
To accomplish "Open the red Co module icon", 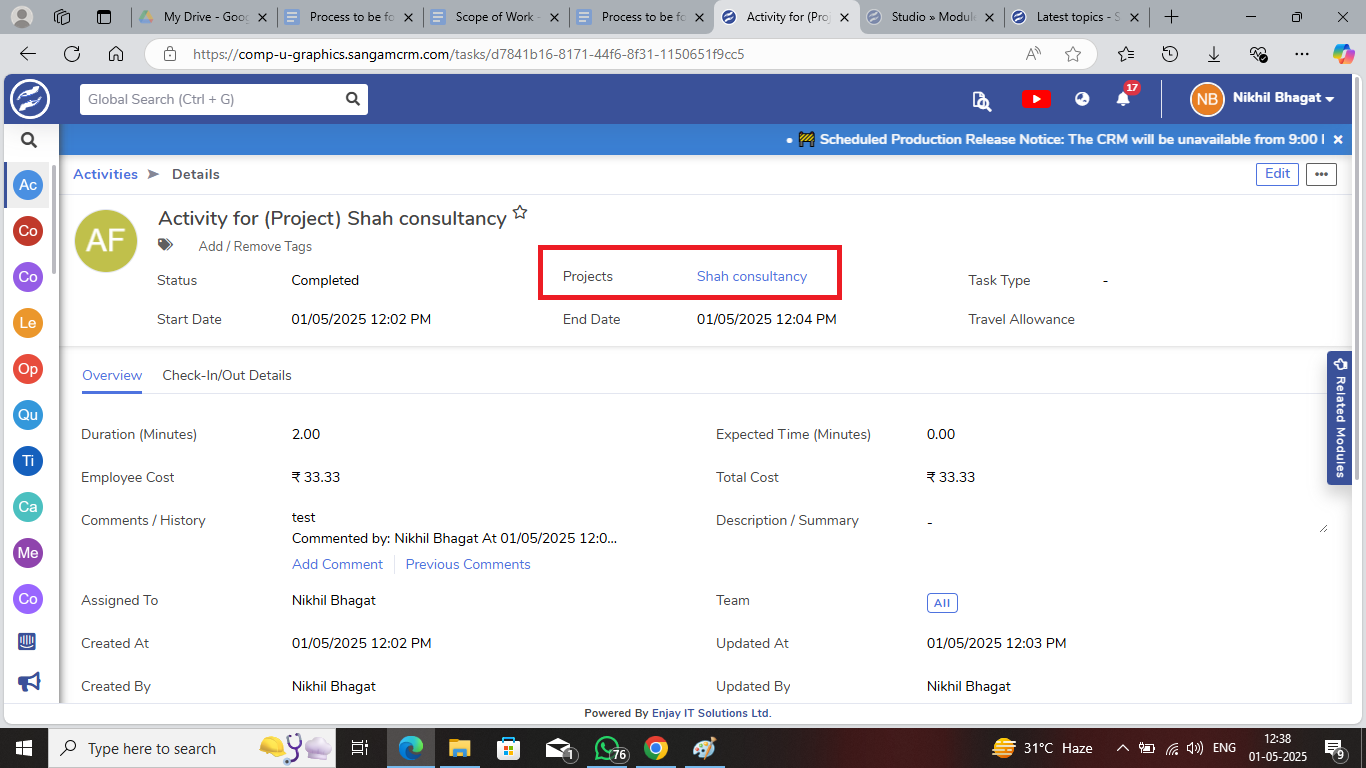I will coord(28,231).
